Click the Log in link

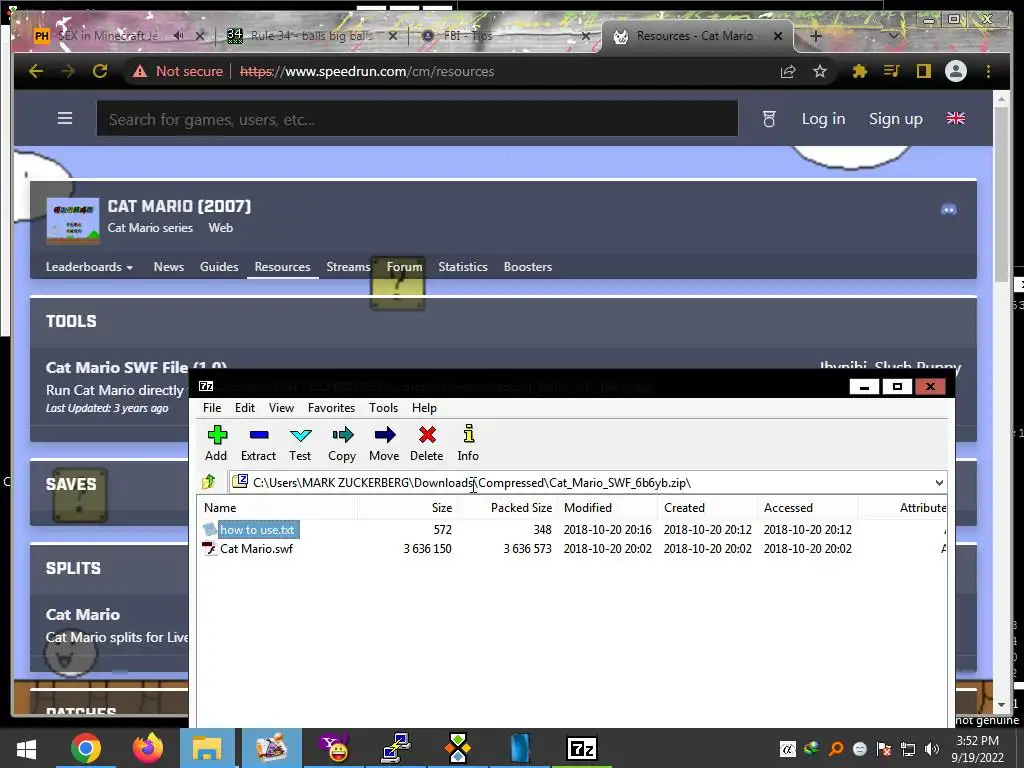pos(824,119)
